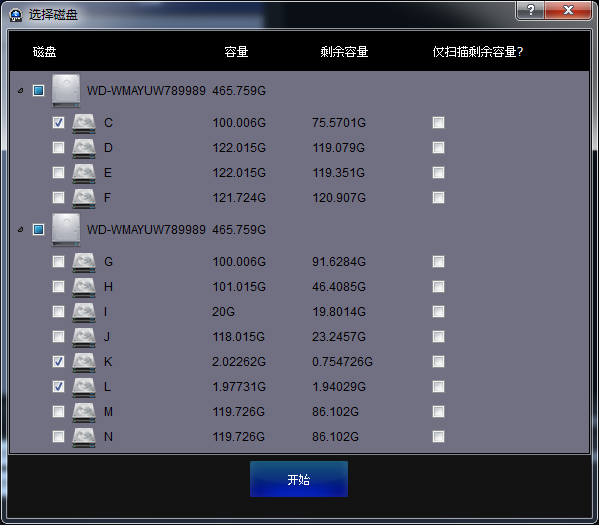Enable free-space-only scan for drive J
The width and height of the screenshot is (599, 525).
coord(439,337)
